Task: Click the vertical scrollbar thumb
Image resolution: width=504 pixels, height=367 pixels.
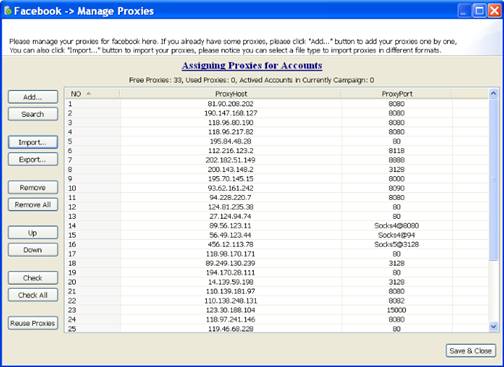Action: click(x=493, y=180)
